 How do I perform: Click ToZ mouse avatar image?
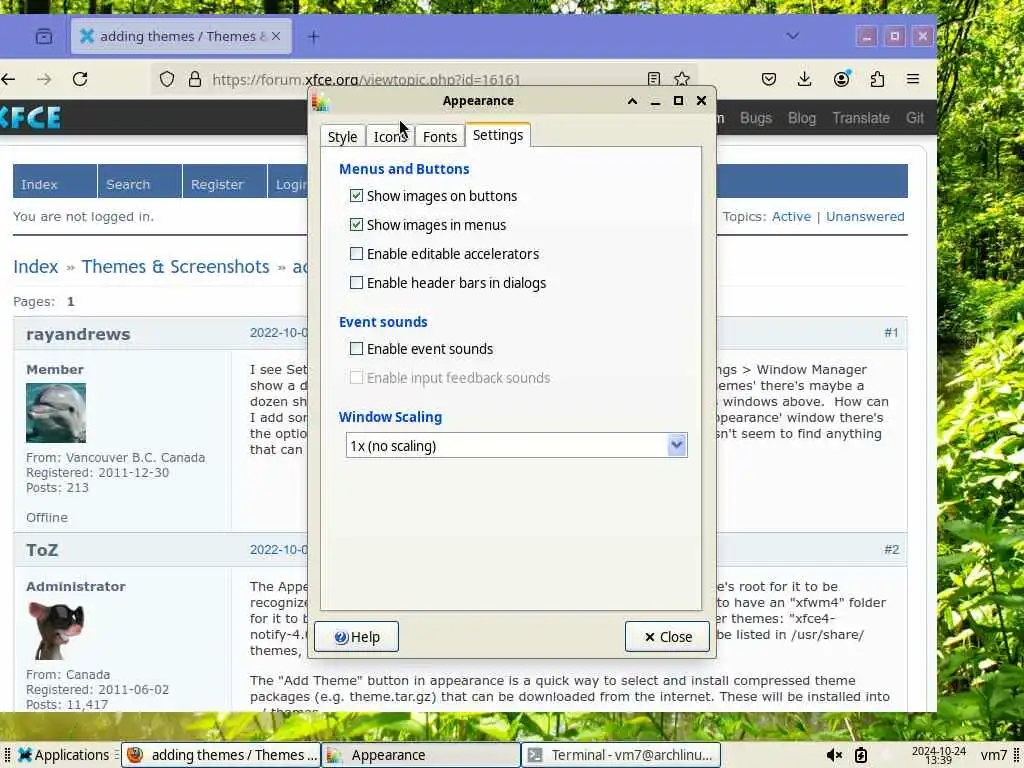[x=56, y=630]
